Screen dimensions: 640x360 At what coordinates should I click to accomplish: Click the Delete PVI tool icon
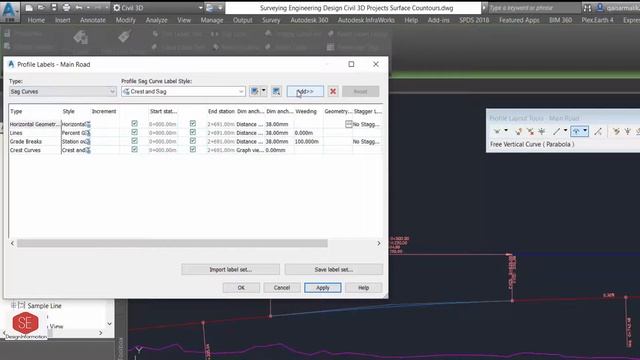click(x=530, y=131)
